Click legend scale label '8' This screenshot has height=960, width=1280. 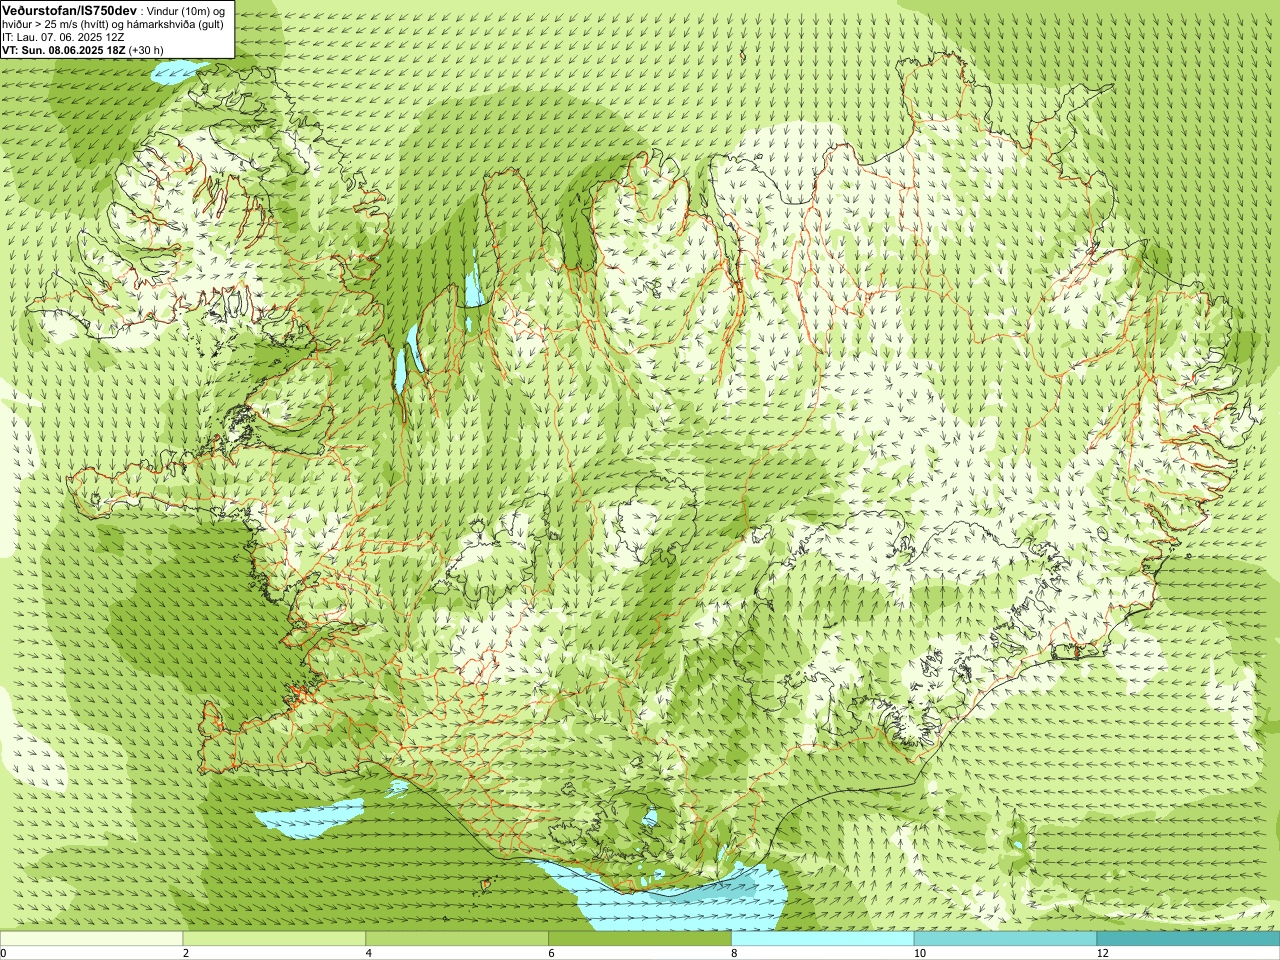(x=735, y=953)
